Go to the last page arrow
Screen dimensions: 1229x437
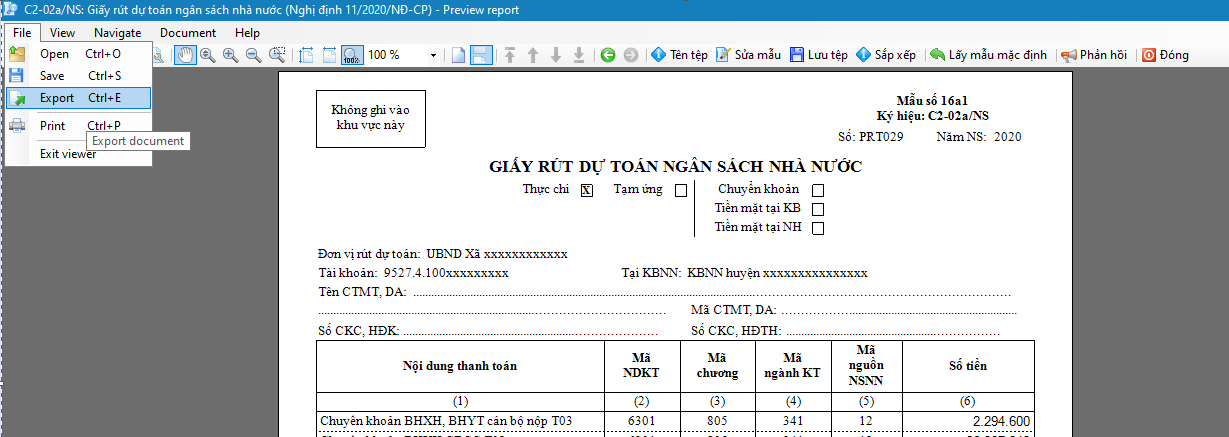578,55
